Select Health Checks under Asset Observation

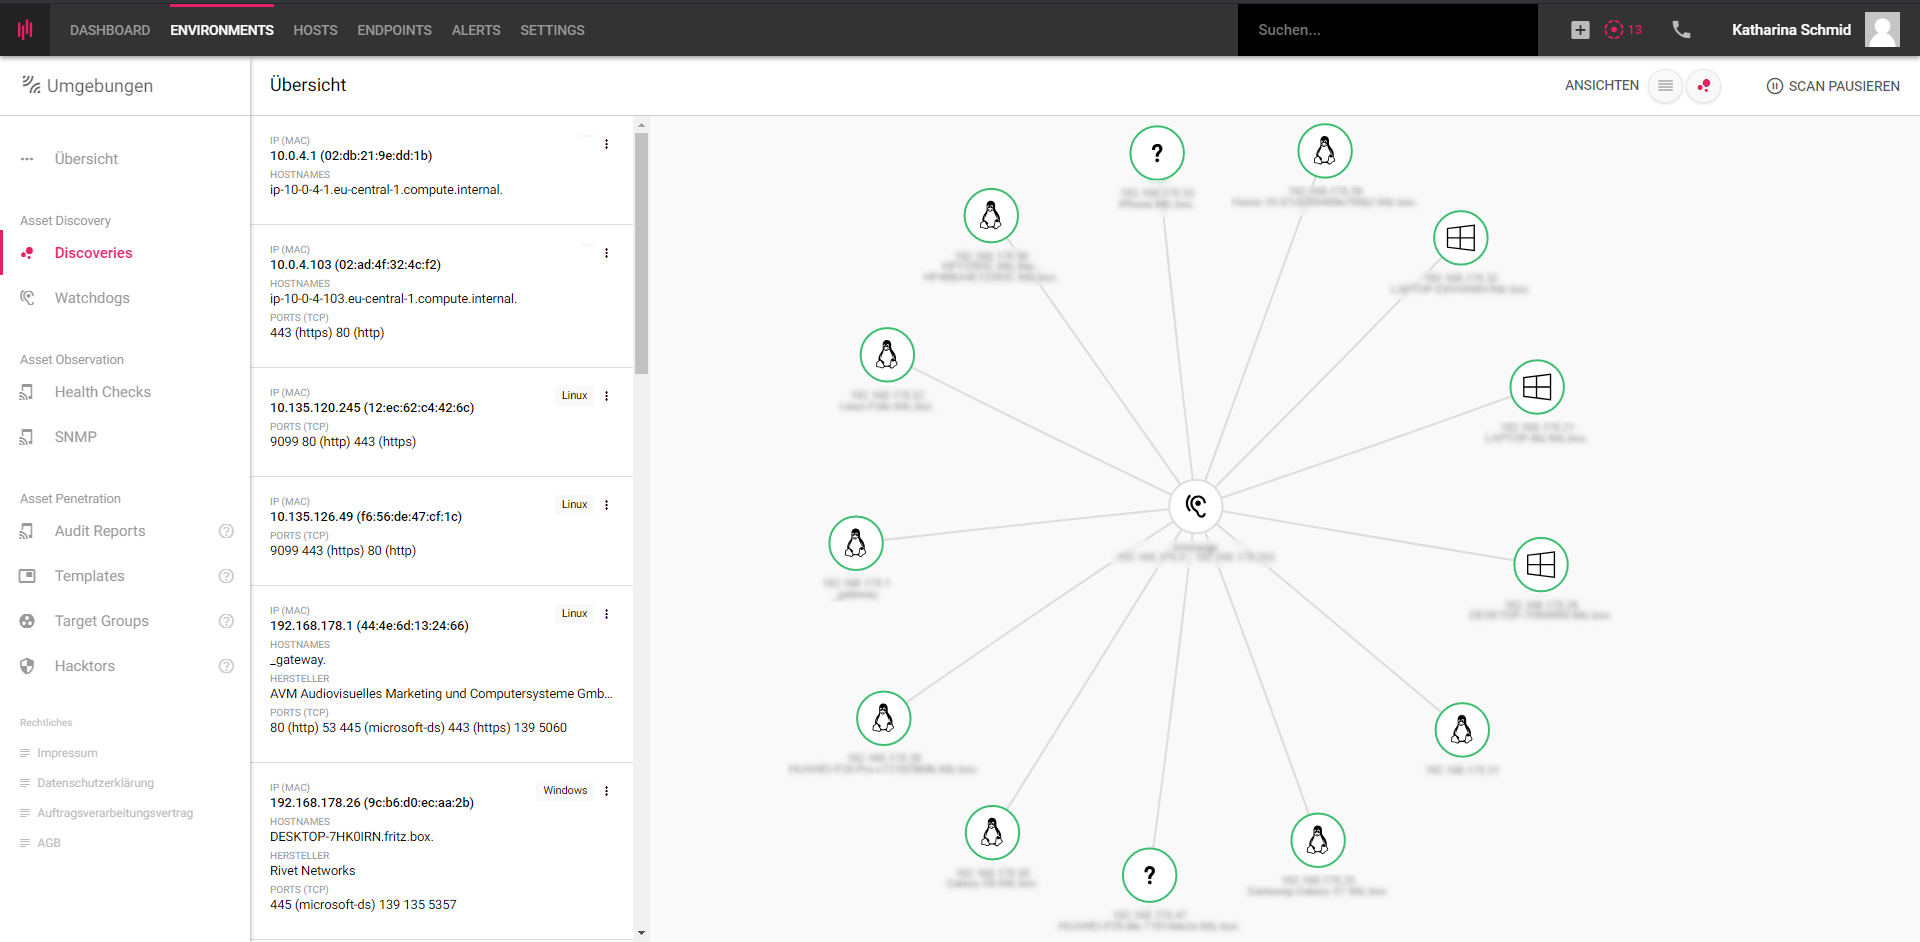103,391
